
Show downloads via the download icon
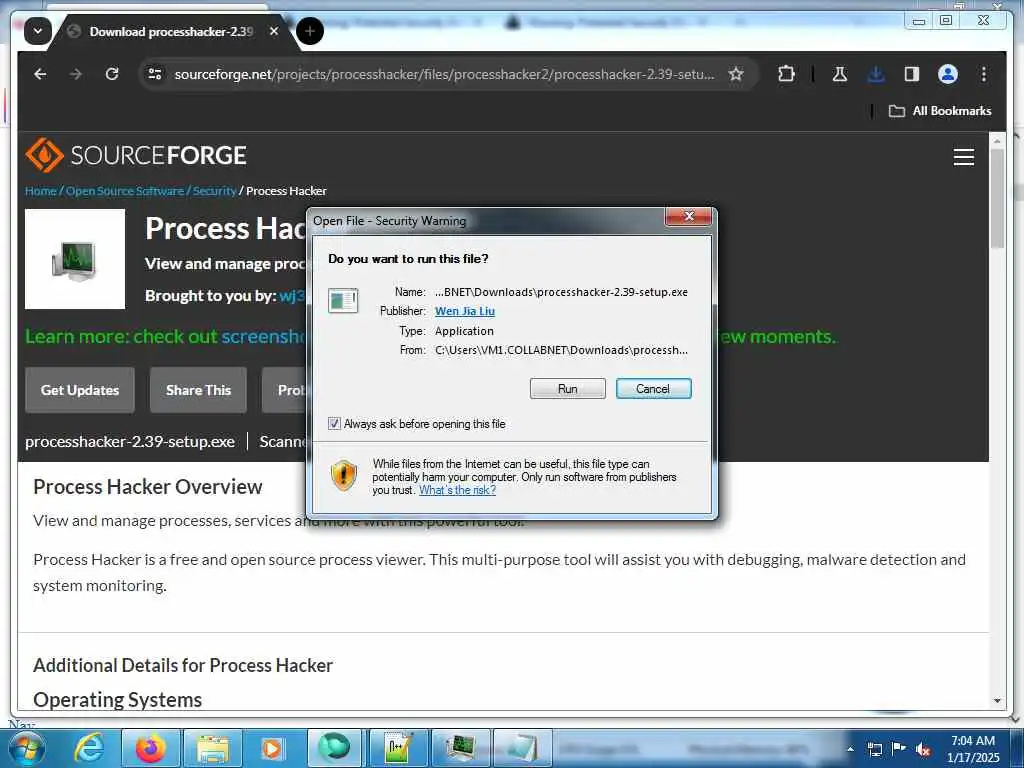876,74
